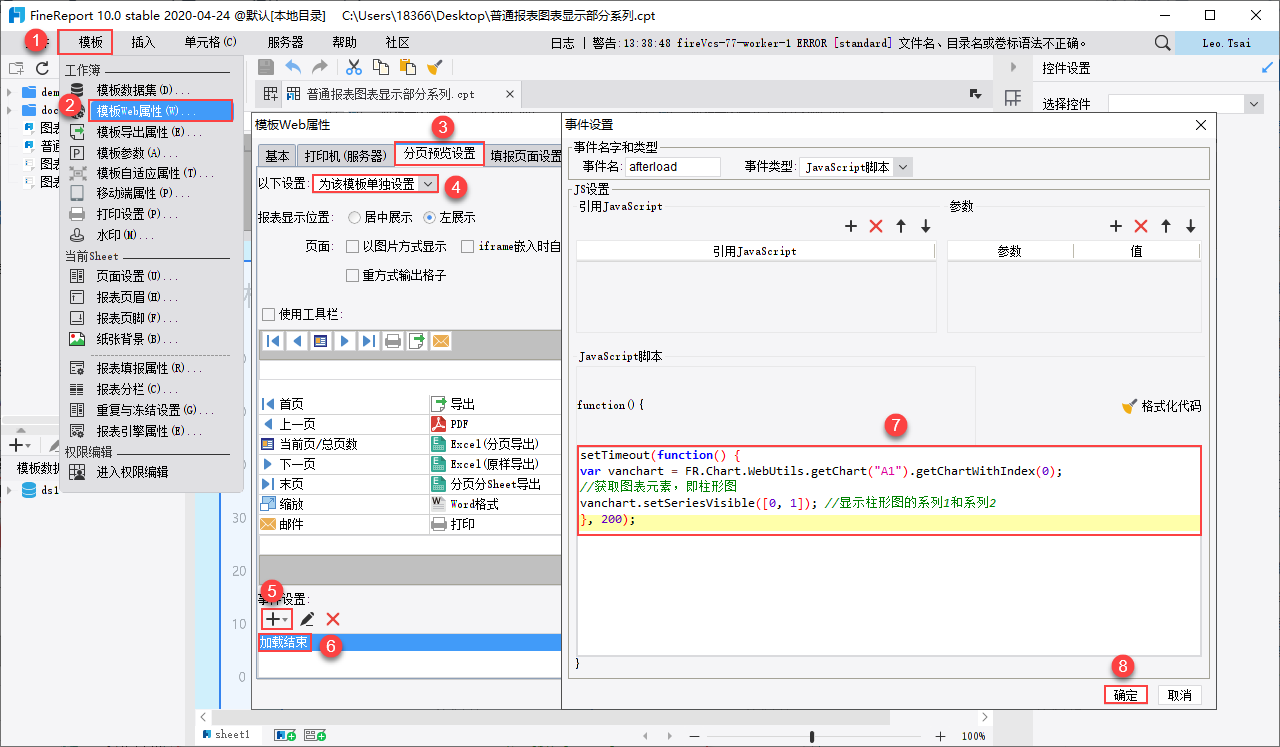The image size is (1280, 747).
Task: Click the copy icon in the toolbar
Action: coord(381,67)
